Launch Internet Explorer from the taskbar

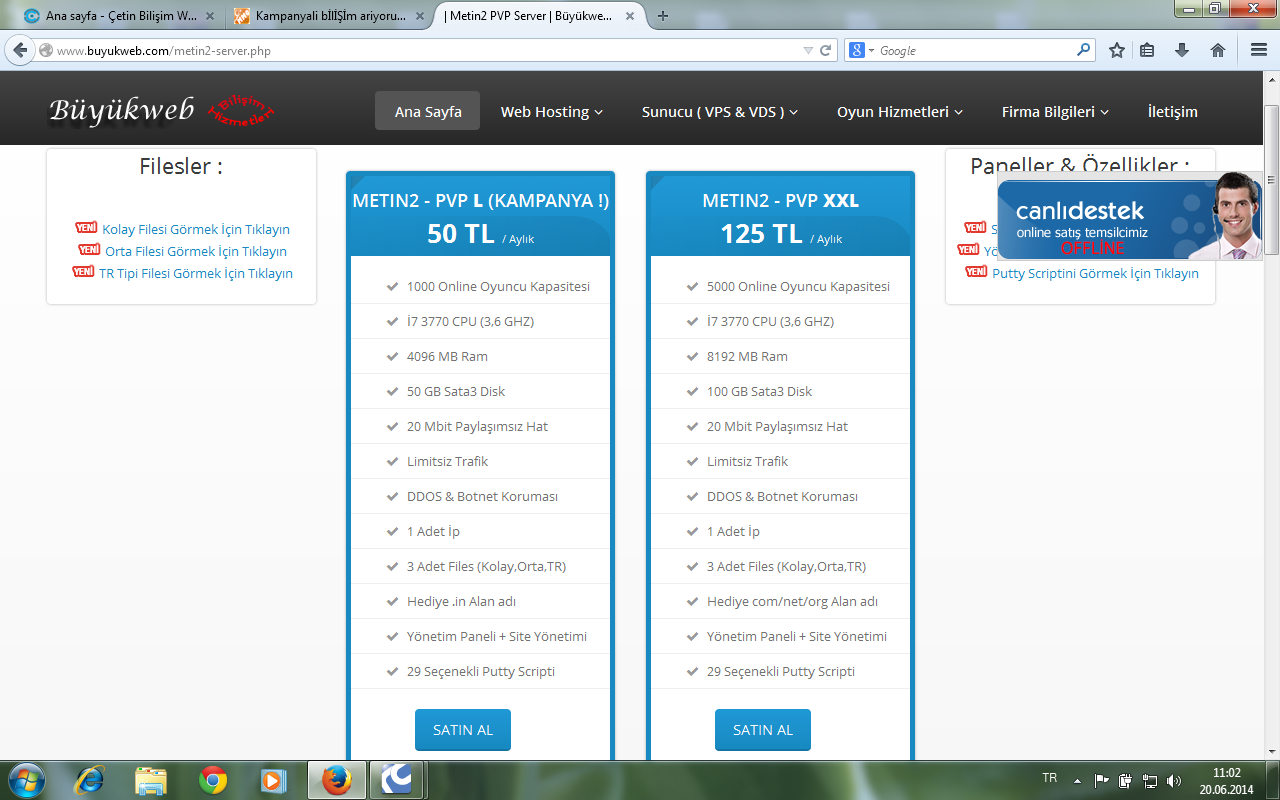tap(89, 780)
